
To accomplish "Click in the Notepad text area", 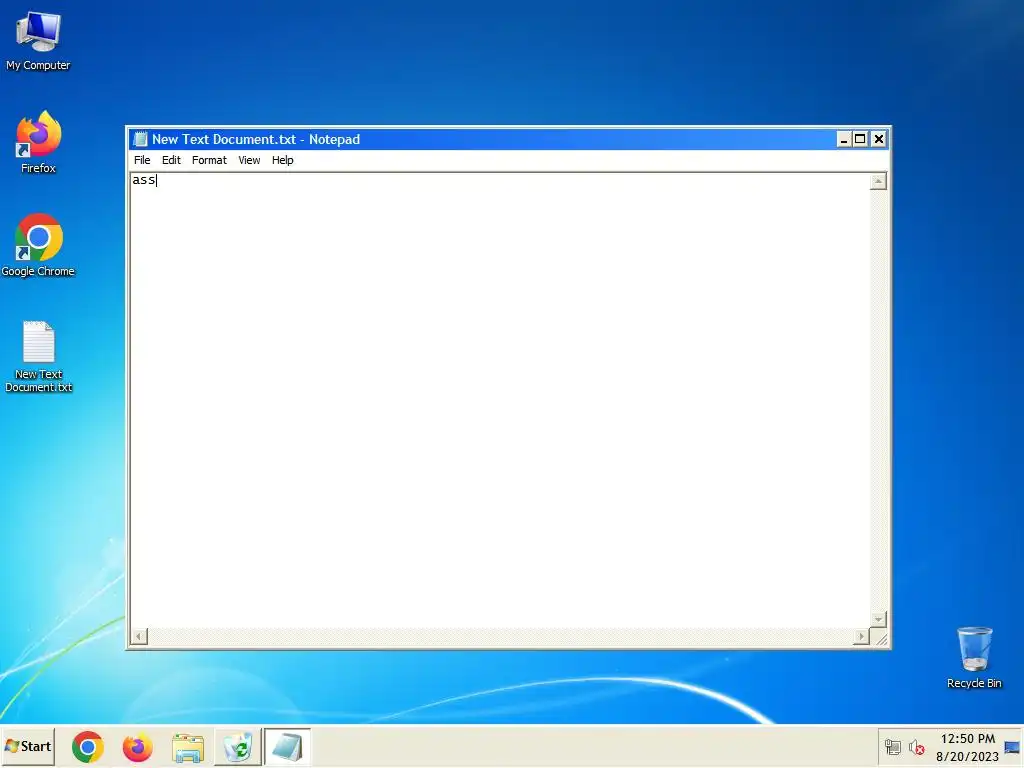I will (500, 400).
